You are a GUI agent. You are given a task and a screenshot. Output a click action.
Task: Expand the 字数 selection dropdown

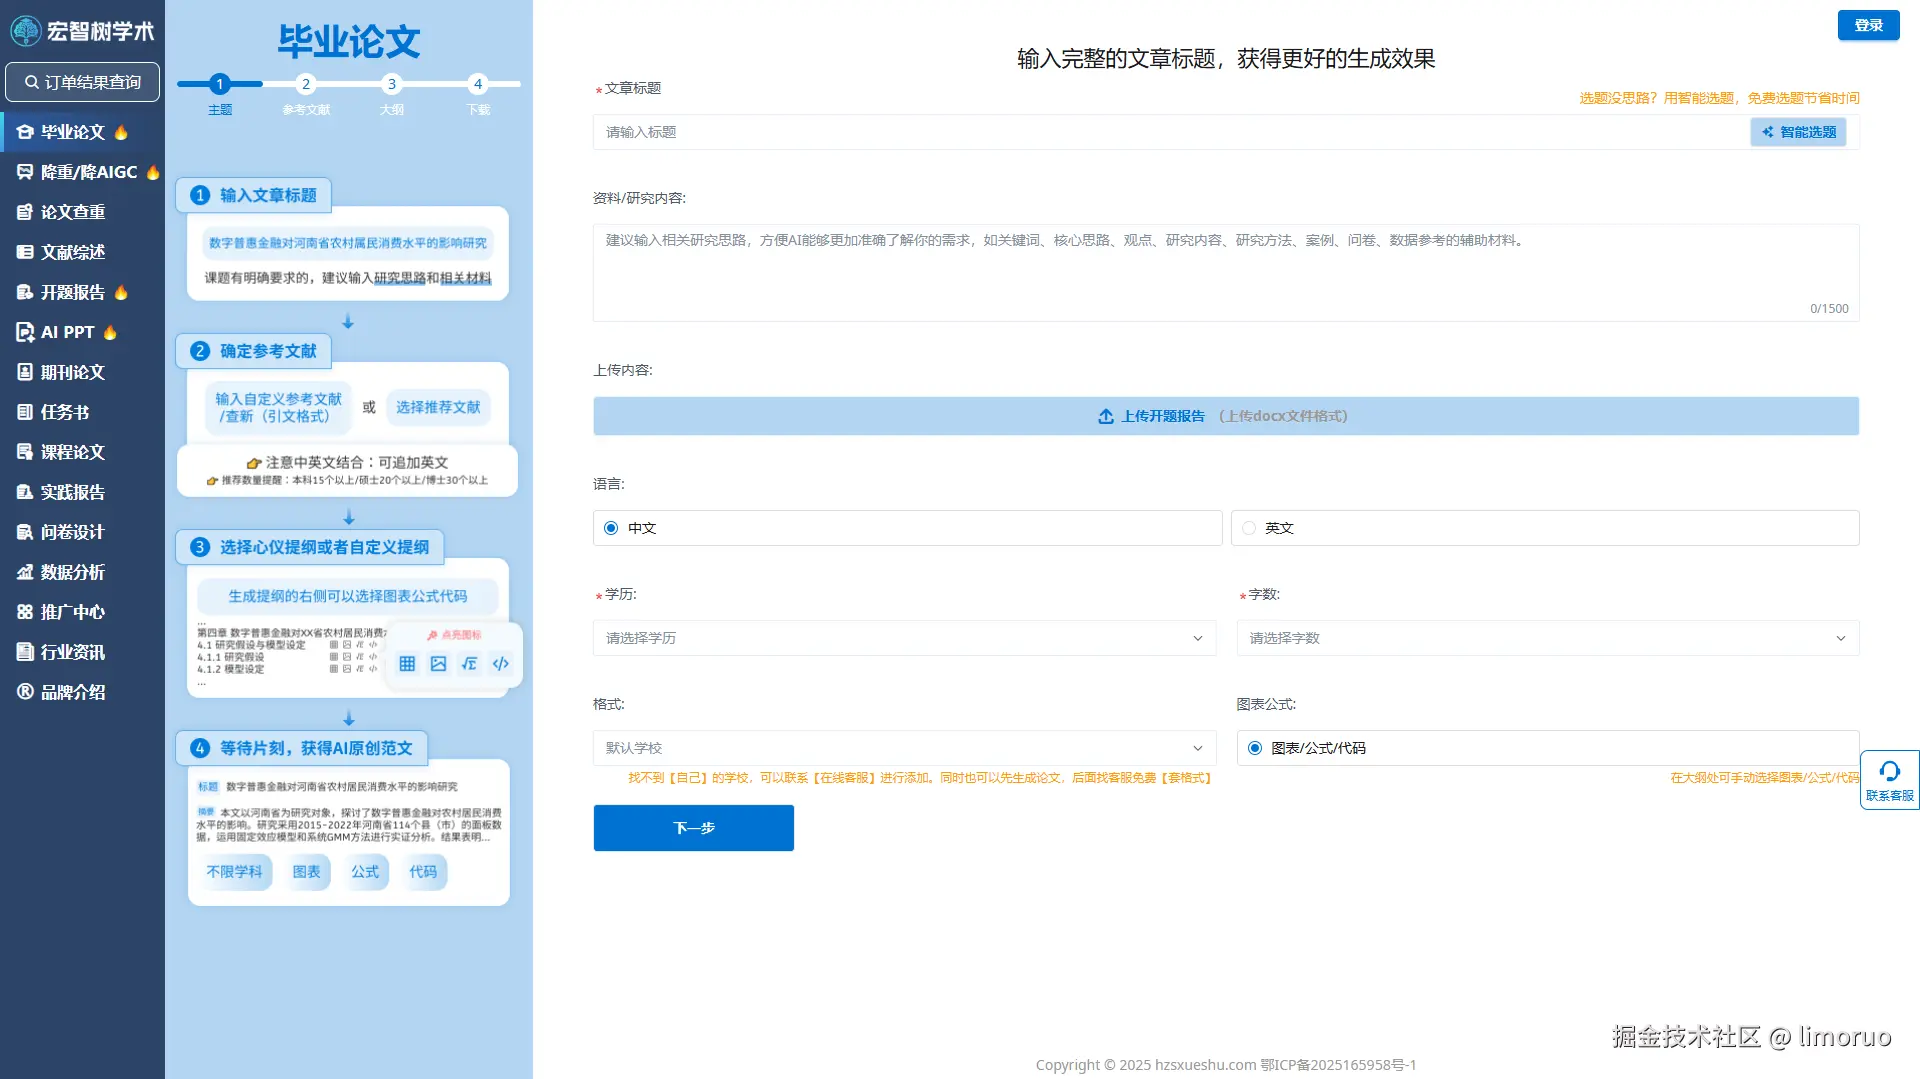pyautogui.click(x=1546, y=637)
